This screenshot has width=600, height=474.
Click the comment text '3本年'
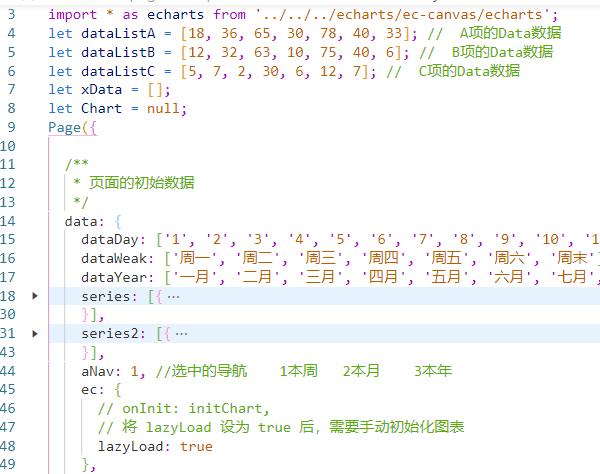coord(433,371)
